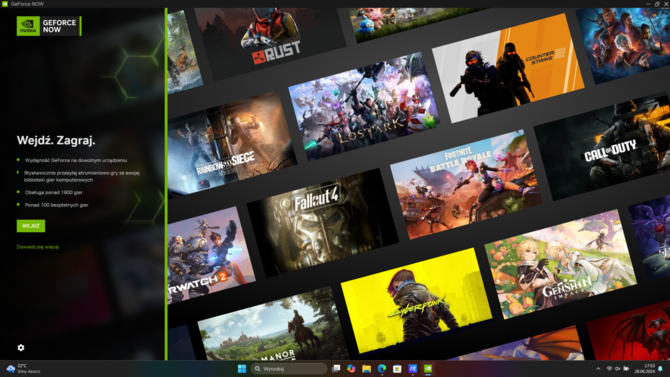Focus the Wyszukaj taskbar search box
The width and height of the screenshot is (670, 377).
[x=289, y=368]
